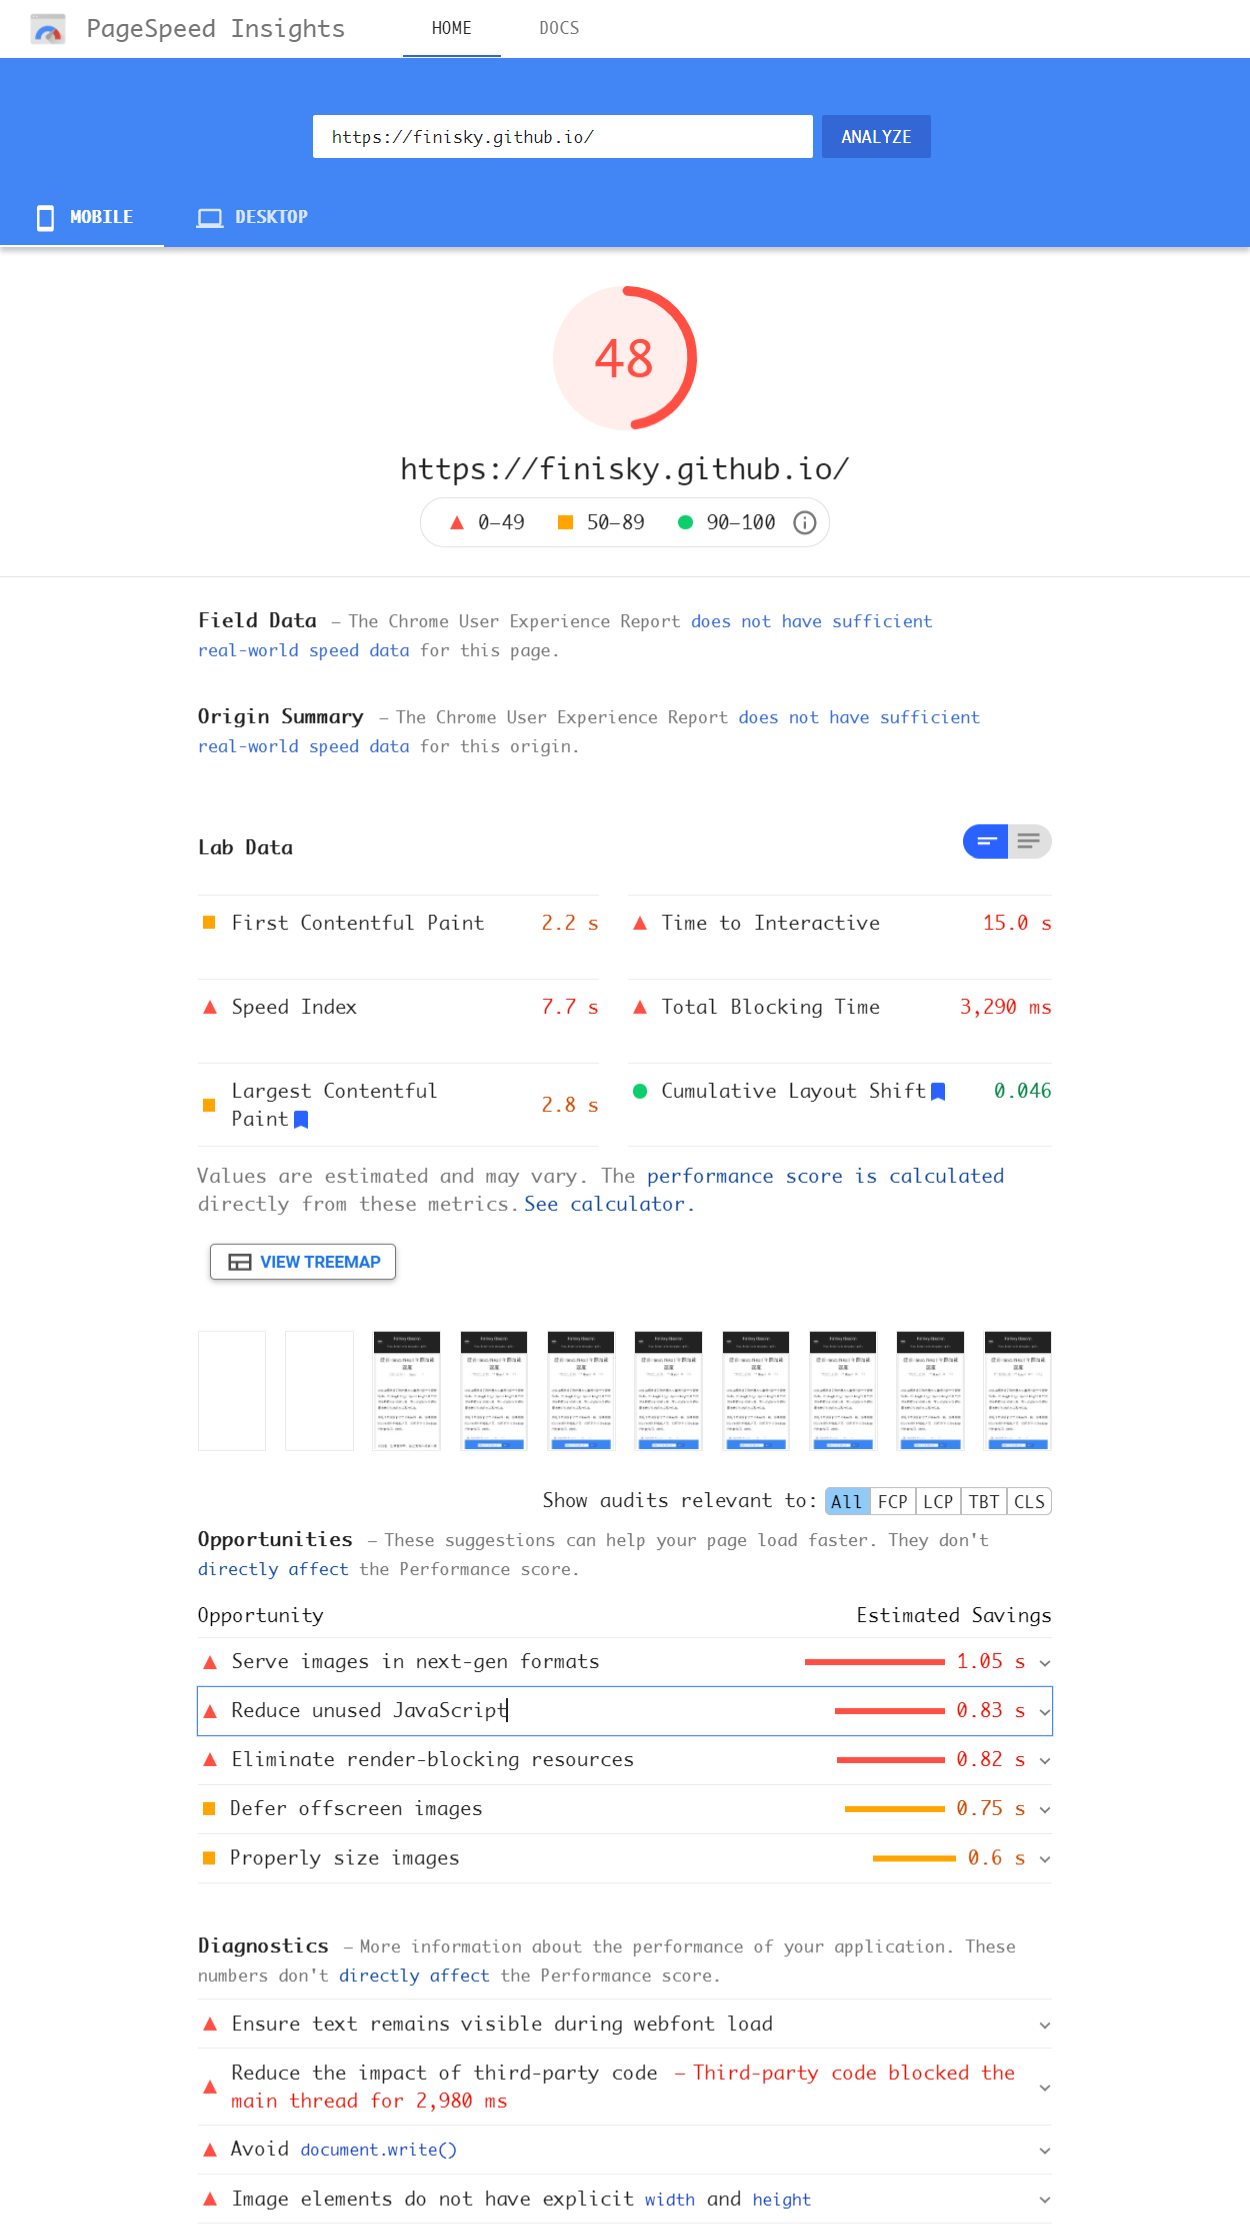Click the ANALYZE button
The image size is (1250, 2224).
coord(876,137)
